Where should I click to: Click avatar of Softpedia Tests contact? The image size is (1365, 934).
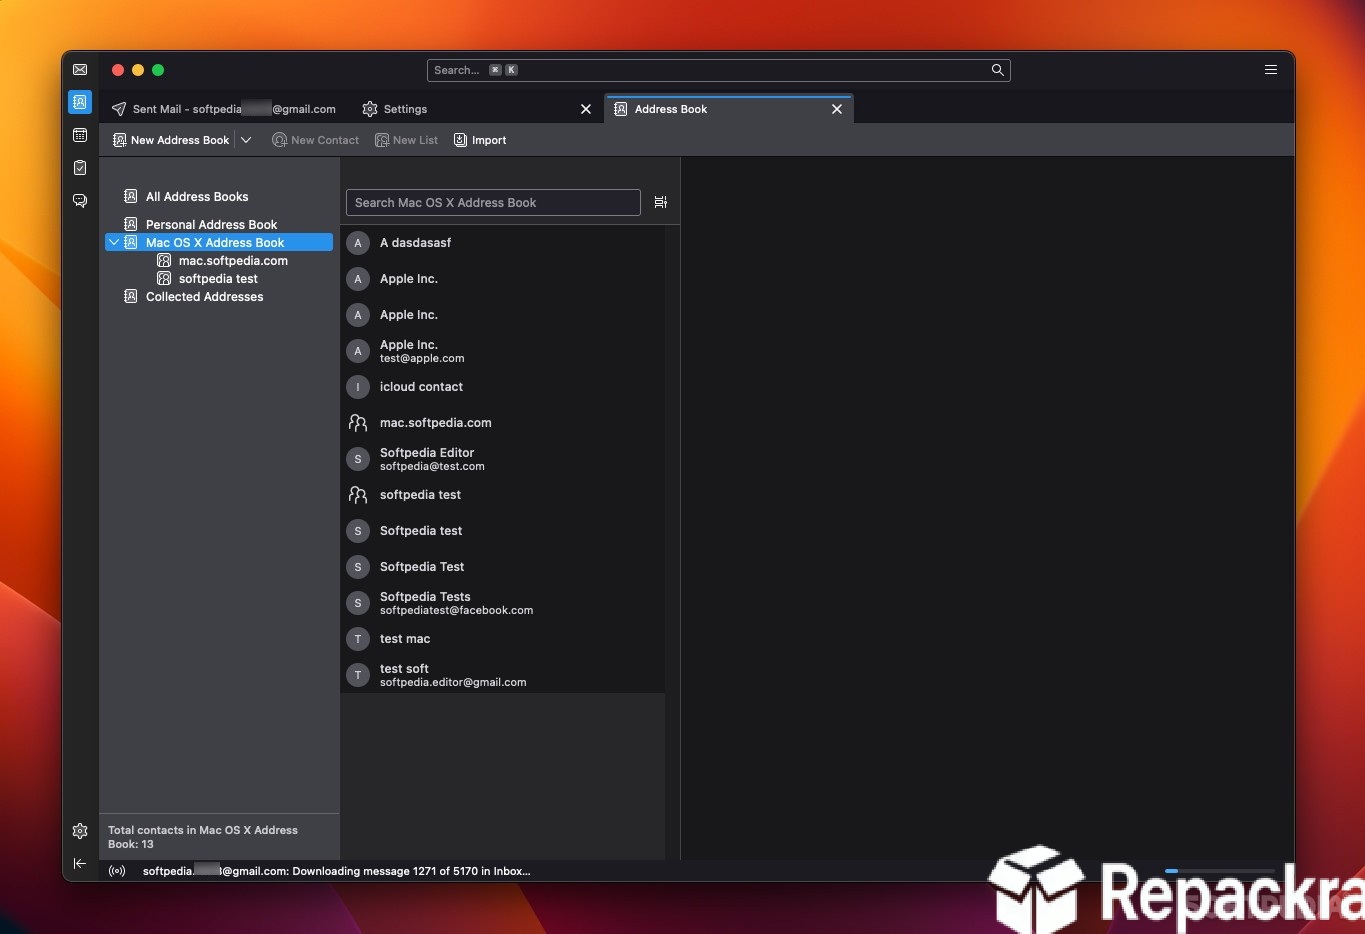click(x=358, y=603)
